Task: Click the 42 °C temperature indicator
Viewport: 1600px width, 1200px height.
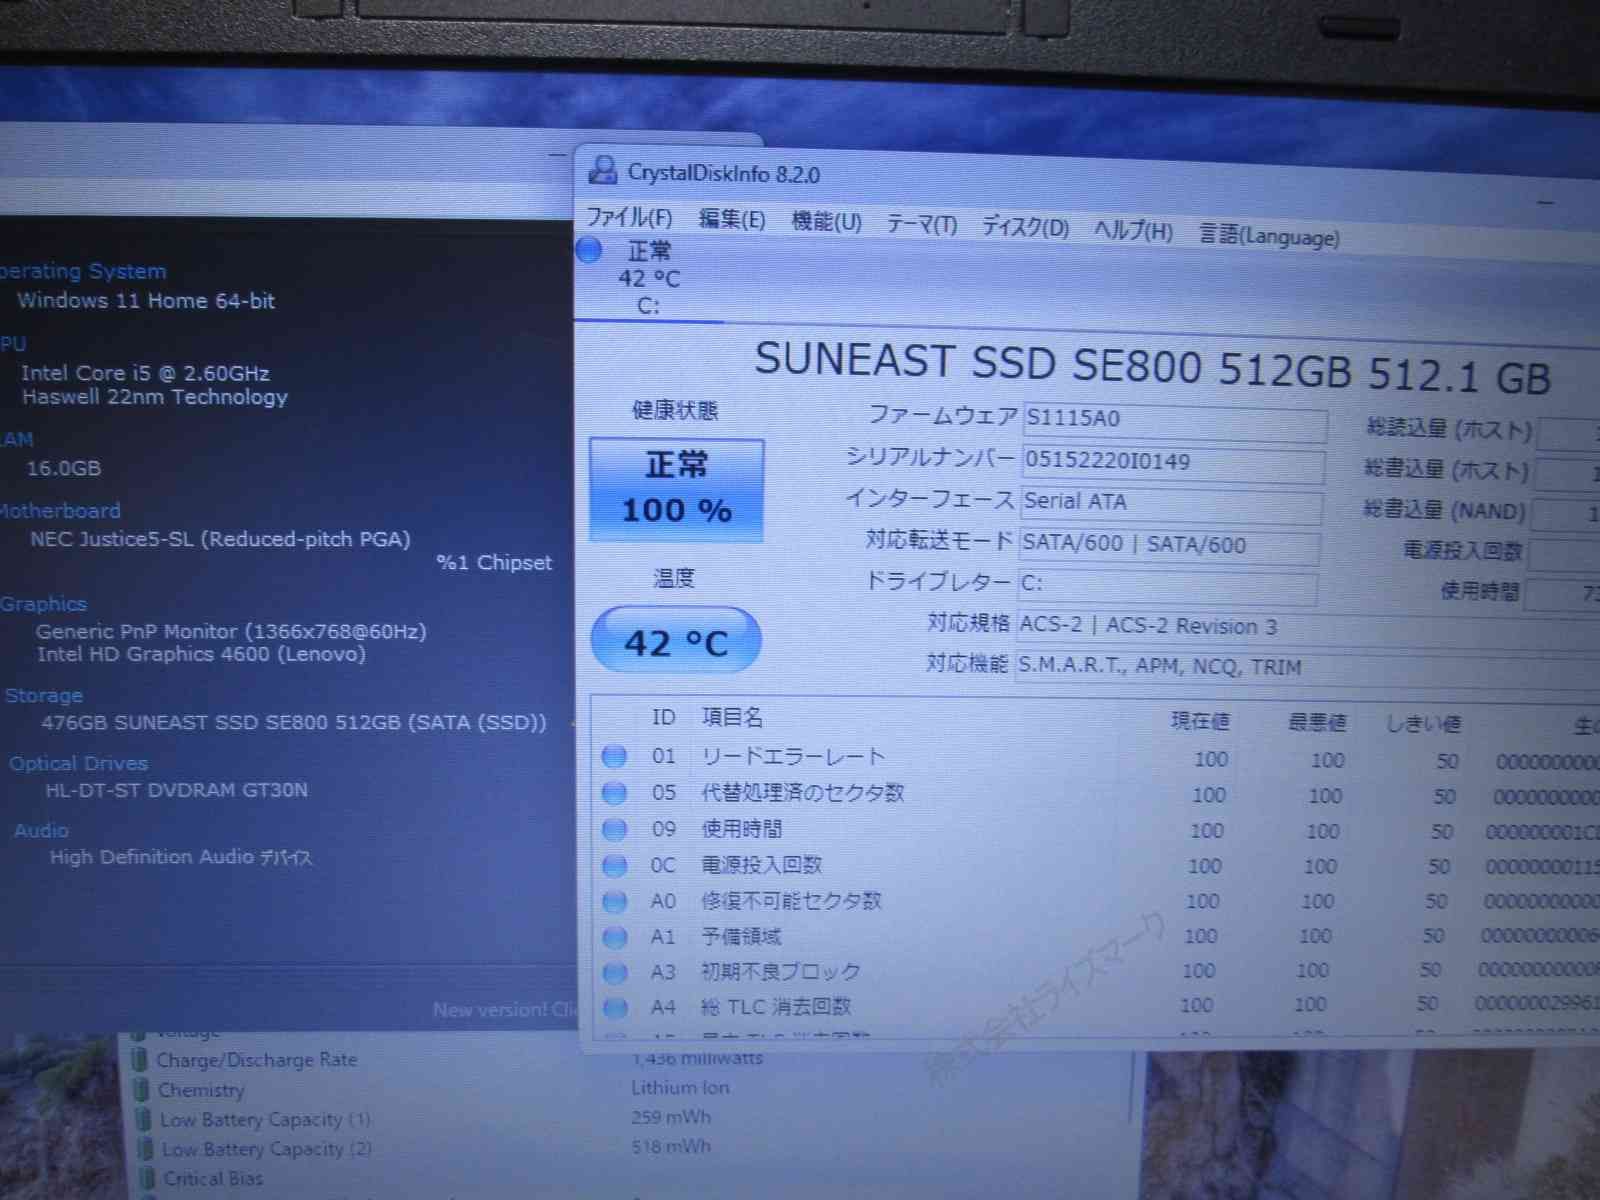Action: (x=674, y=641)
